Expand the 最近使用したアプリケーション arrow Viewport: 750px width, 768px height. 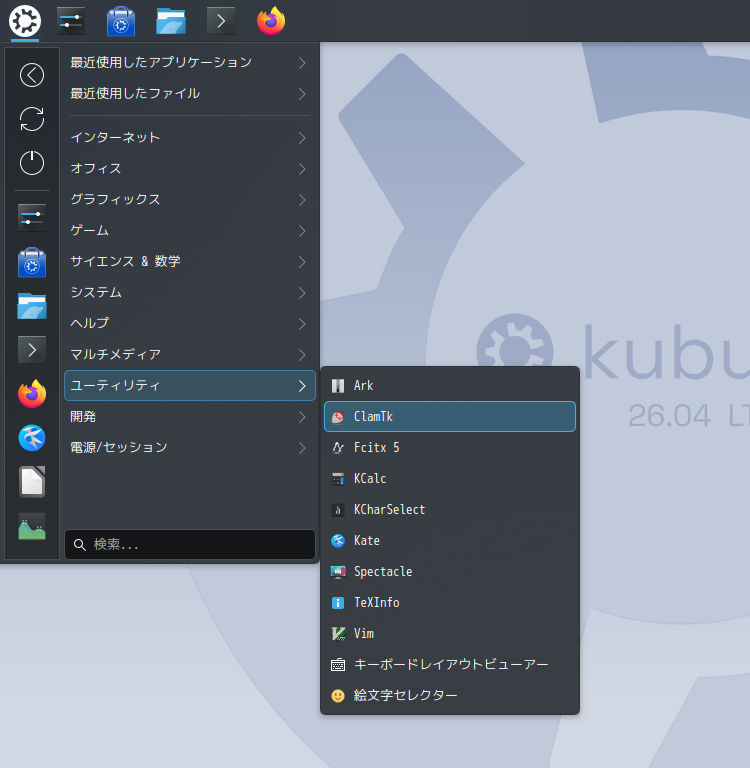click(x=302, y=63)
